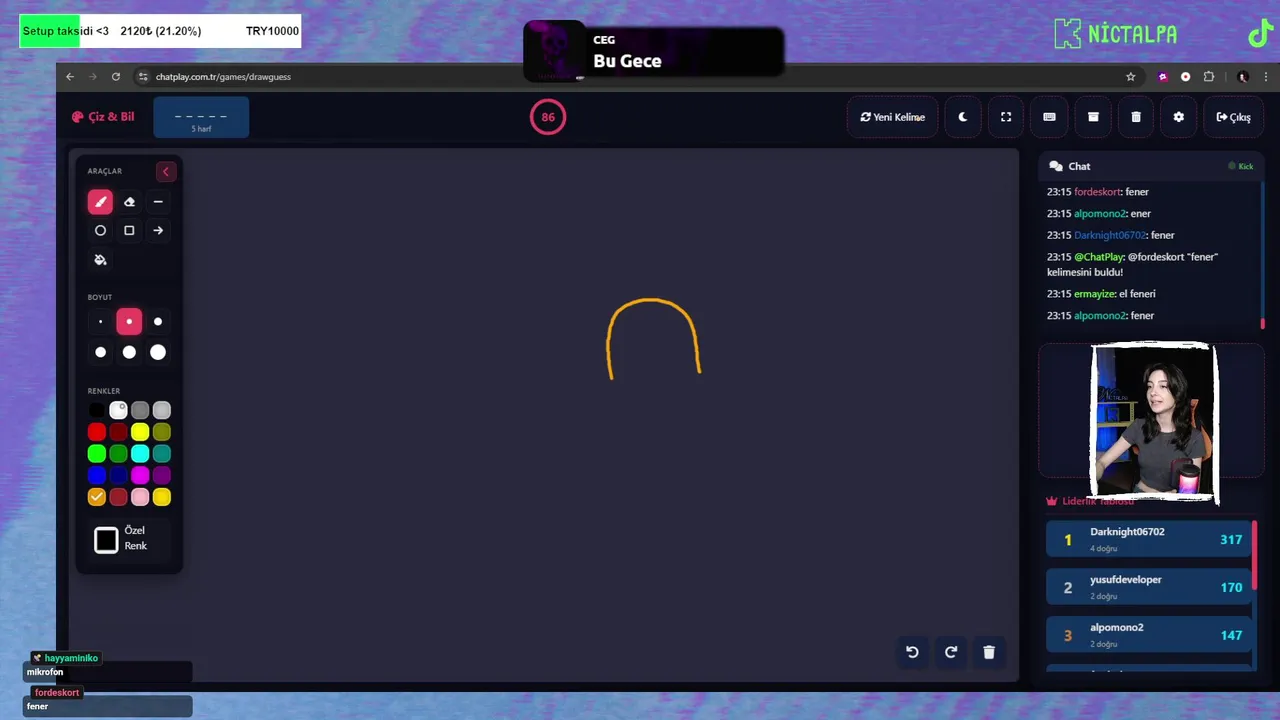Image resolution: width=1280 pixels, height=720 pixels.
Task: Choose the highlighted second brush size
Action: (129, 322)
